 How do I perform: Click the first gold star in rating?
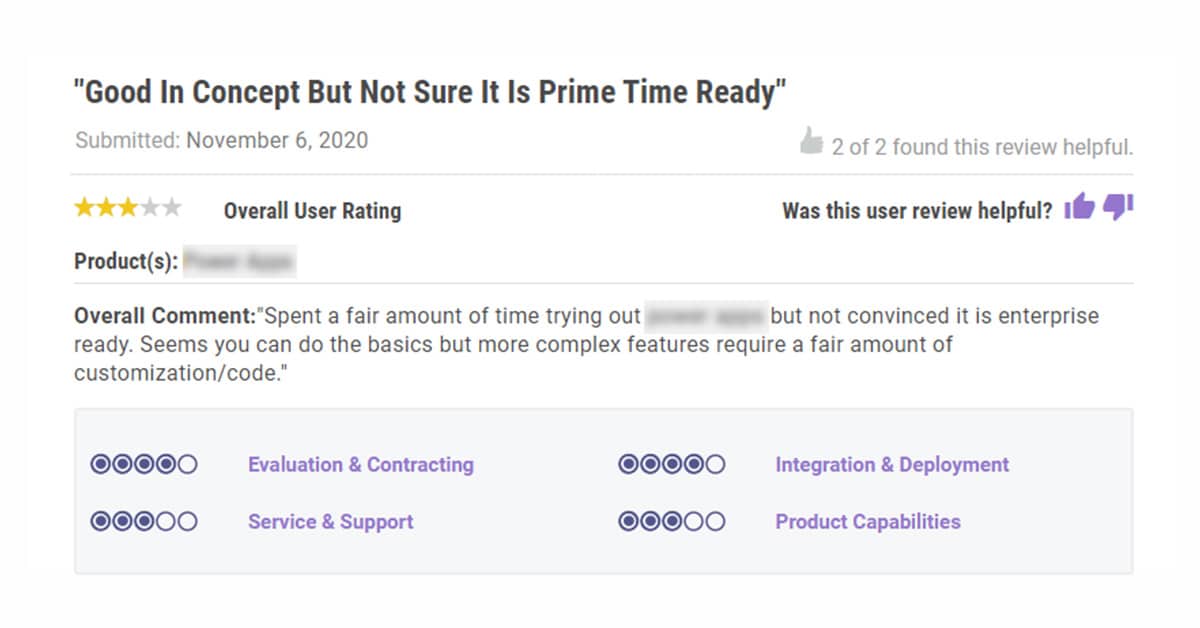click(84, 208)
